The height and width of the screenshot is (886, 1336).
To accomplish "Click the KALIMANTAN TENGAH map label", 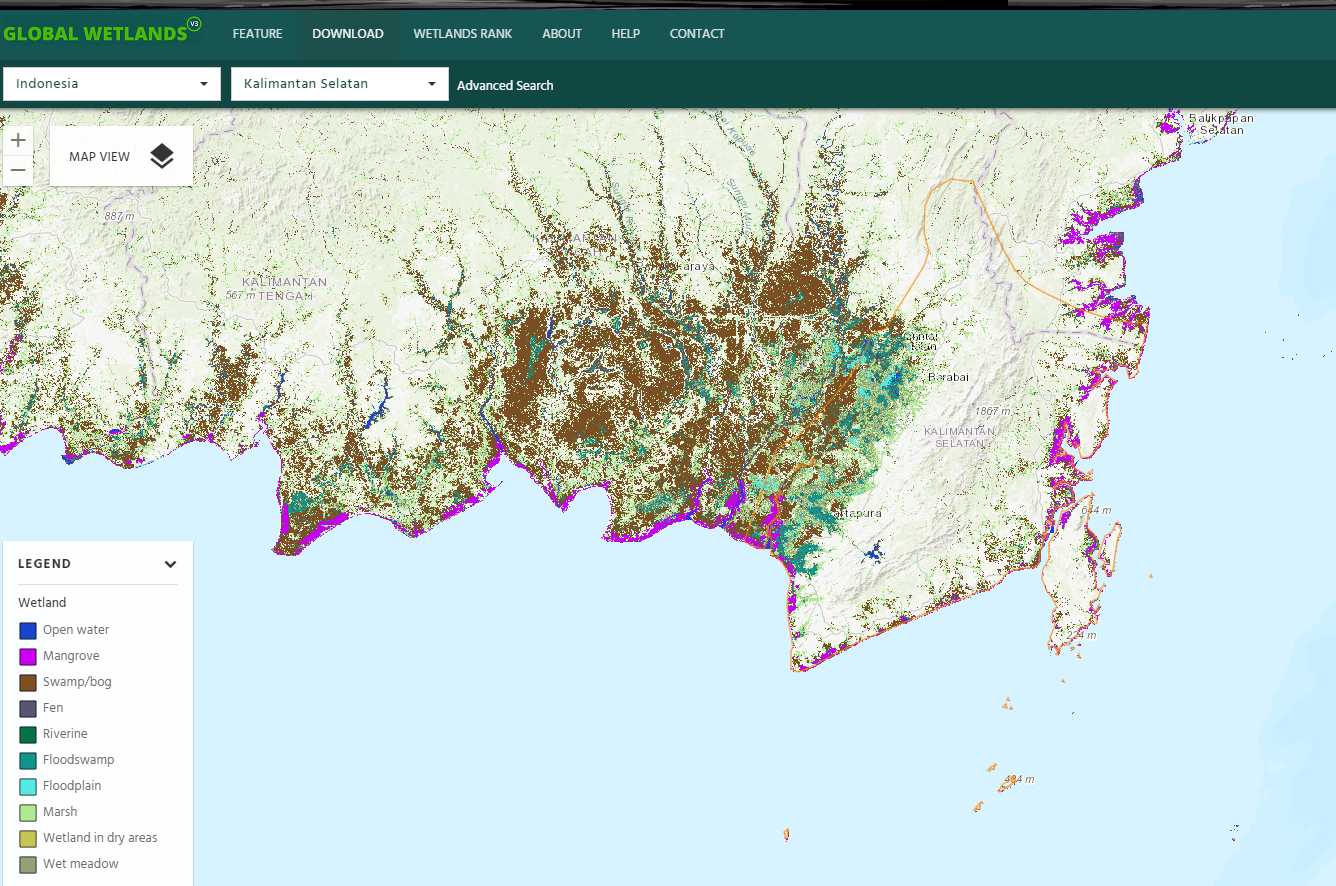I will click(284, 288).
